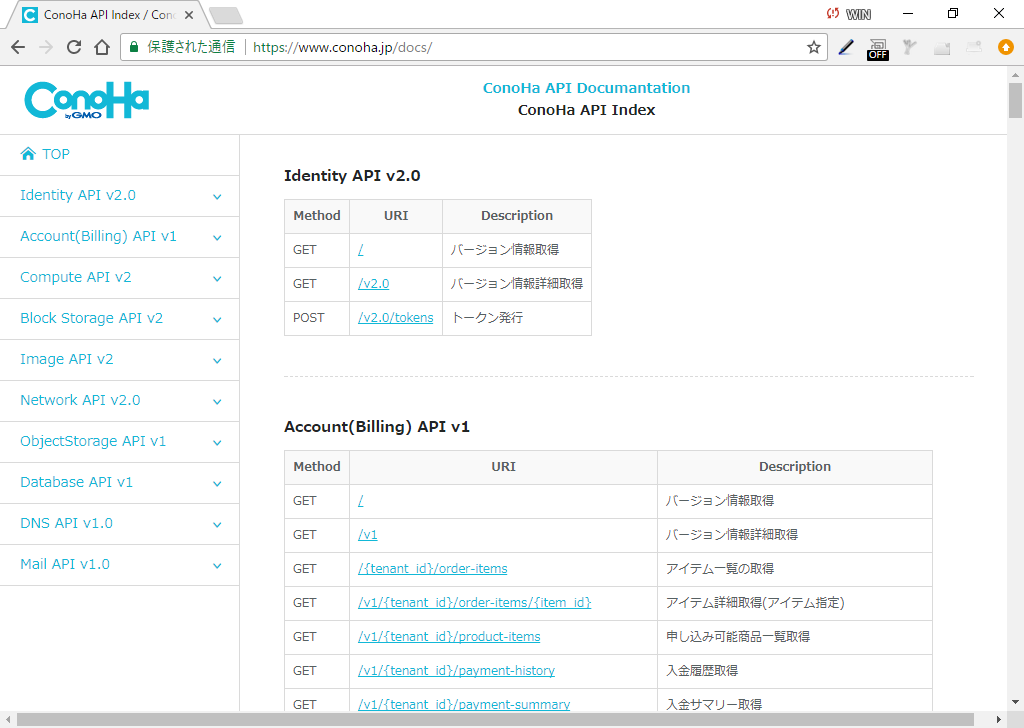Image resolution: width=1024 pixels, height=728 pixels.
Task: Close the ConoHa API Index tab
Action: tap(189, 15)
